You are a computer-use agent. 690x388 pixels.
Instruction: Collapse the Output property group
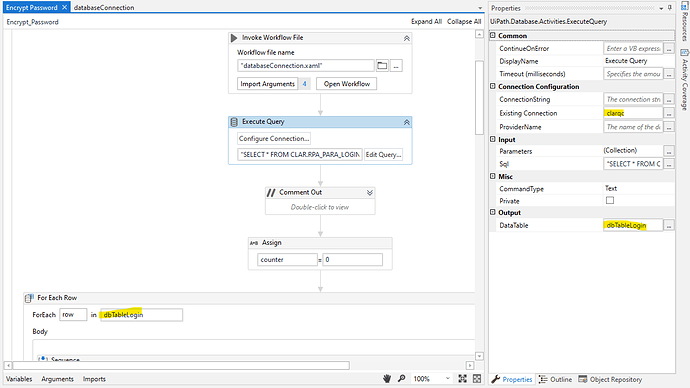(x=493, y=212)
